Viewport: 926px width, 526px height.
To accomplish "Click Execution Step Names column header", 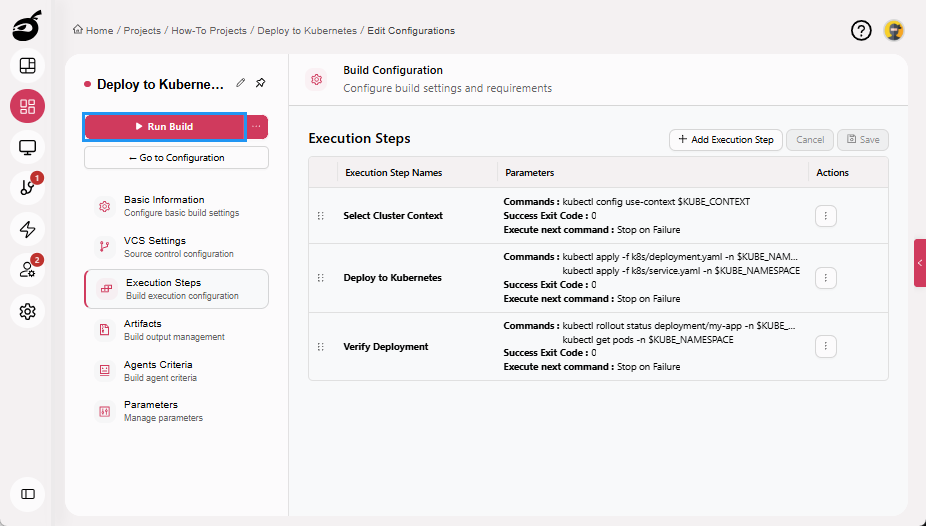I will (x=393, y=173).
